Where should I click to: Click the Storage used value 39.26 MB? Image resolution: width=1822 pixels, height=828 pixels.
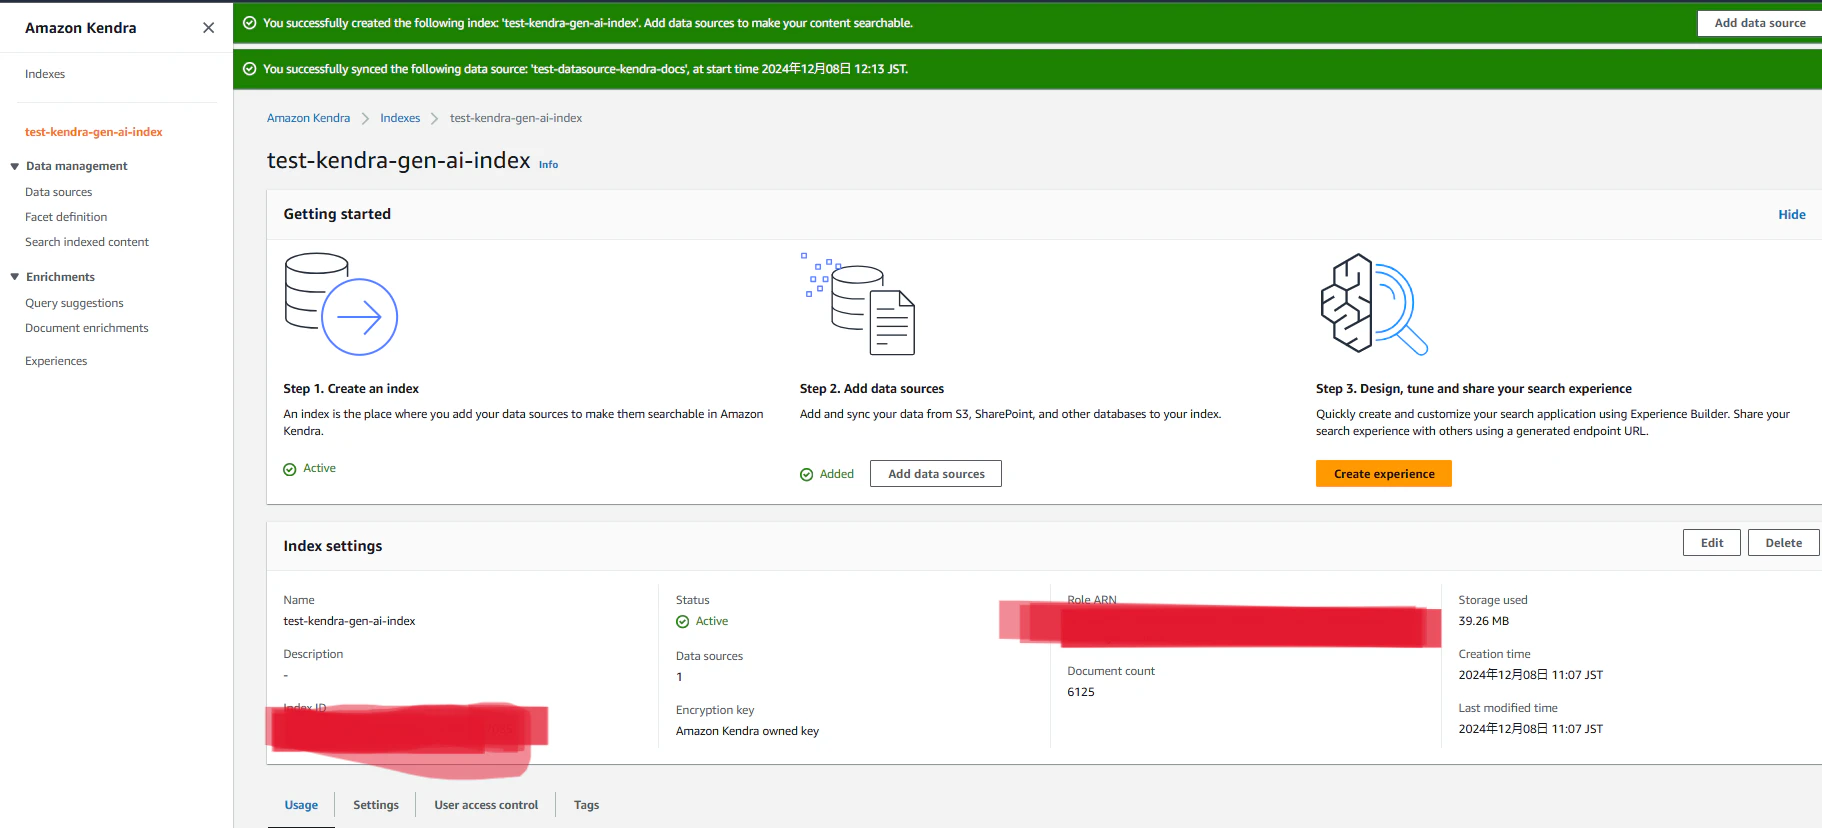(x=1483, y=621)
